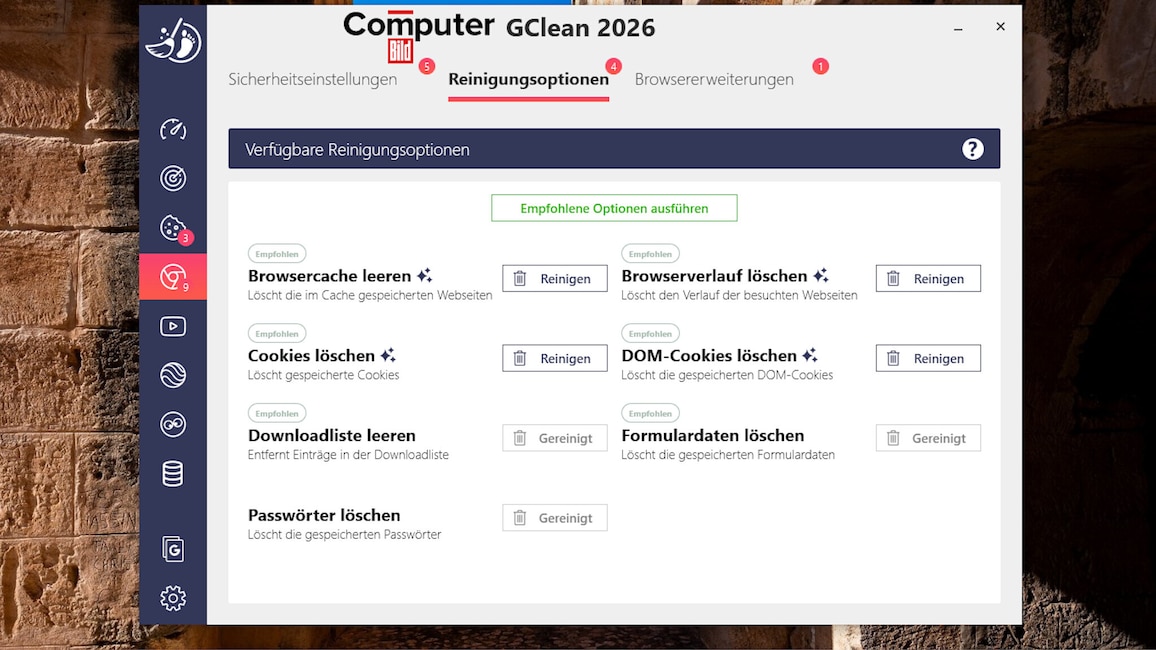
Task: Click Empfohlen badge above Formulardaten löschen
Action: (x=650, y=413)
